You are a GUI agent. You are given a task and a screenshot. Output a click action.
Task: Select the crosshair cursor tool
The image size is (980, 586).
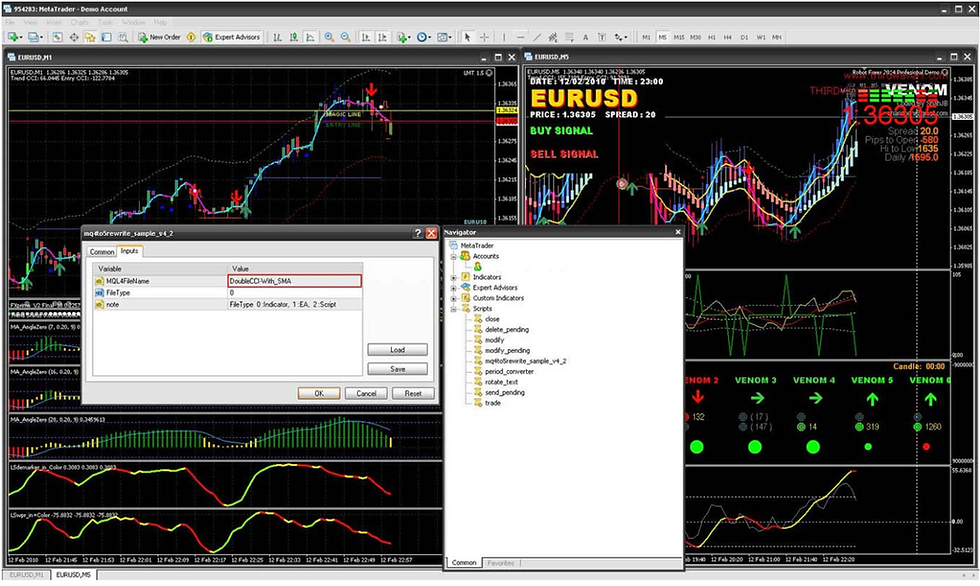point(484,37)
